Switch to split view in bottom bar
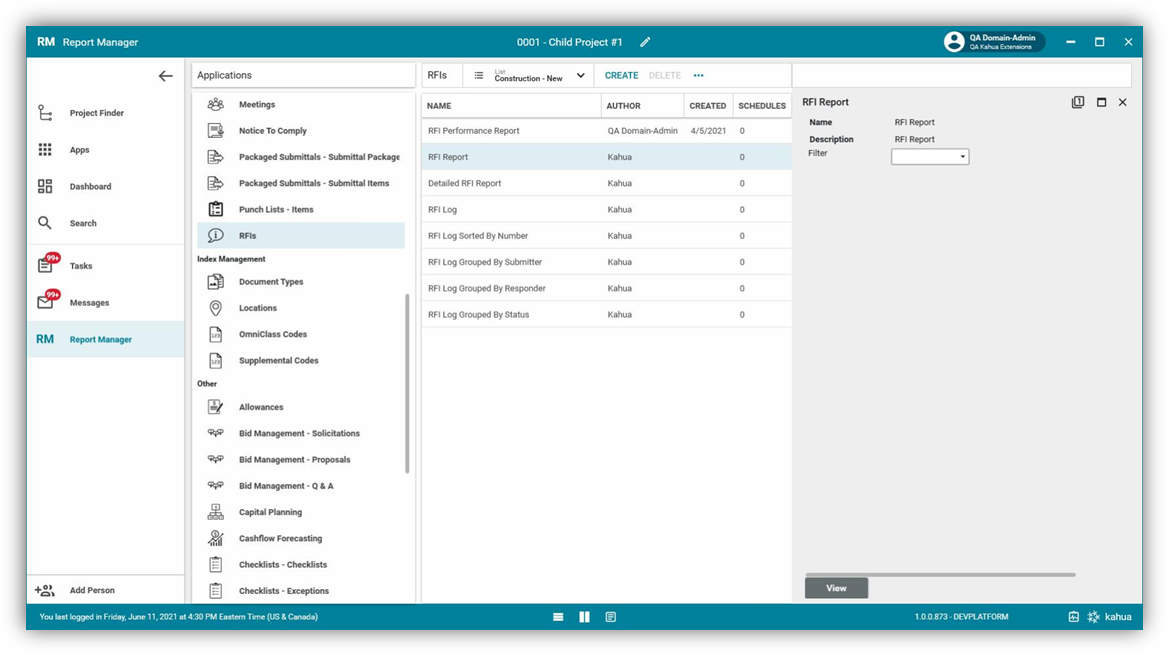The height and width of the screenshot is (655, 1168). click(584, 617)
